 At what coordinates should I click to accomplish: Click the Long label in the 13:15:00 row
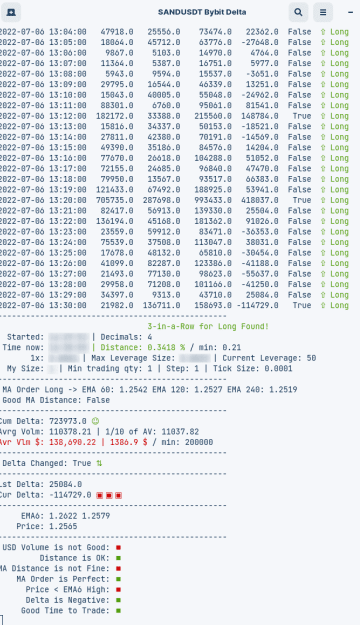point(339,147)
